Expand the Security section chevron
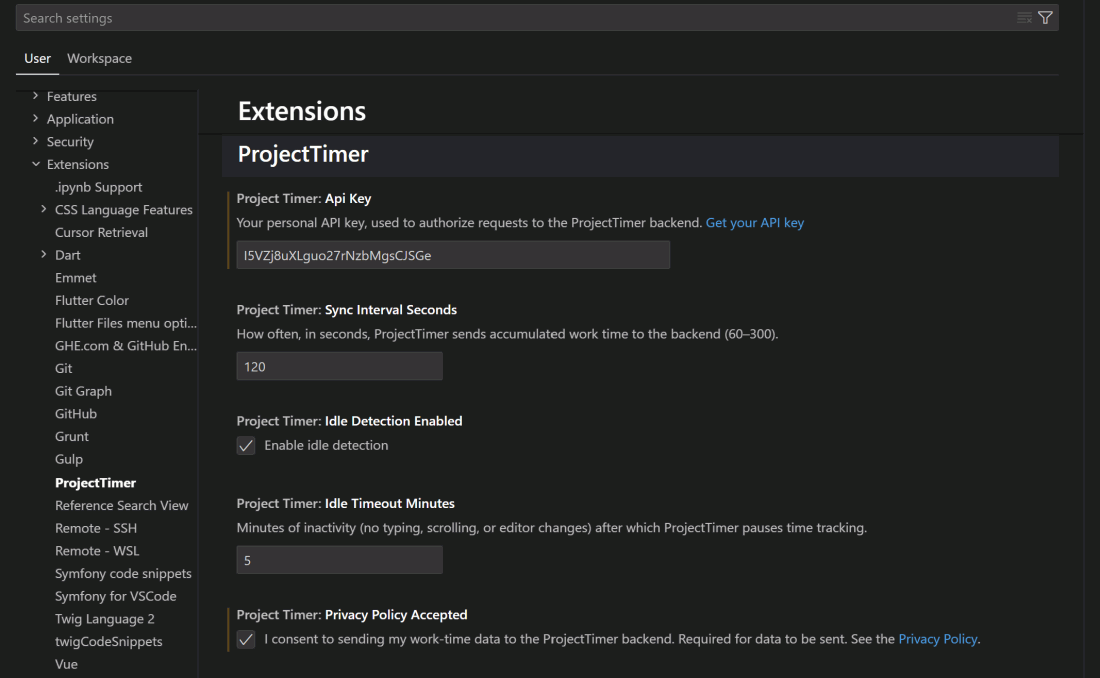The image size is (1100, 678). [36, 141]
